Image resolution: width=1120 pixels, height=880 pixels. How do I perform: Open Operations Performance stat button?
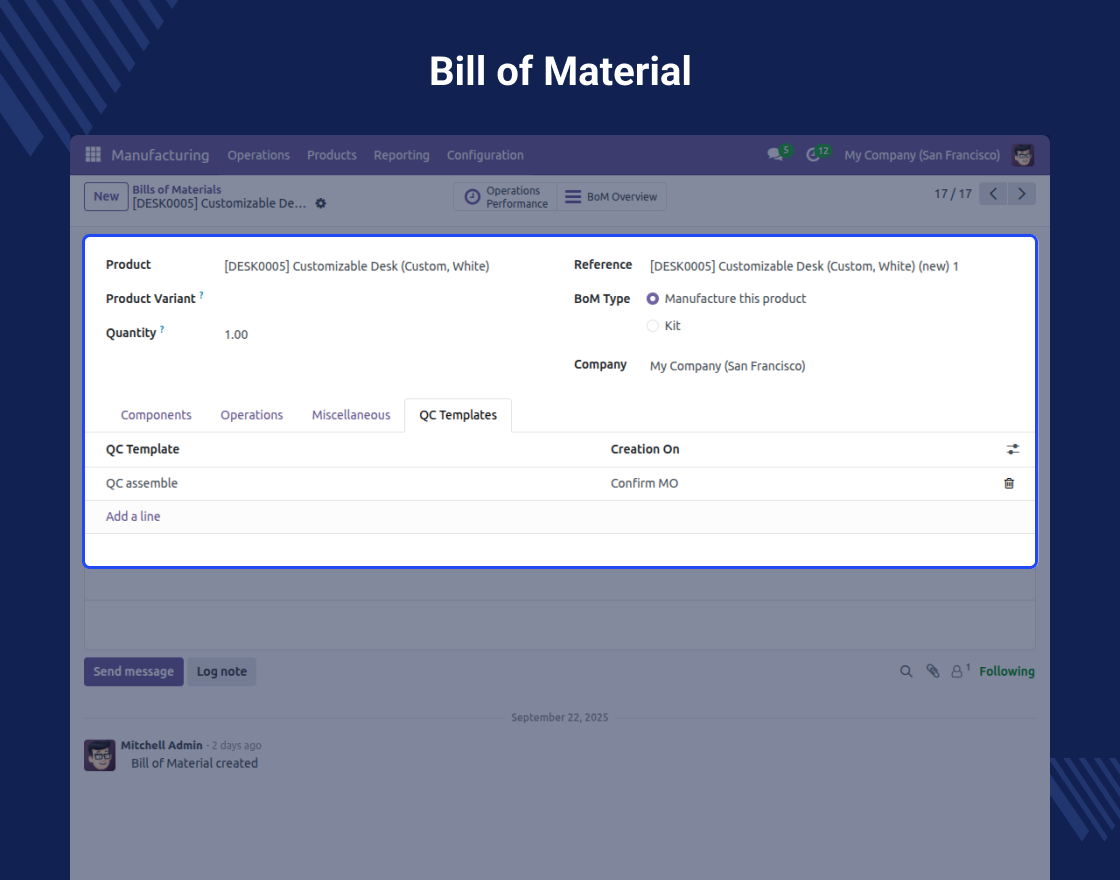point(506,196)
